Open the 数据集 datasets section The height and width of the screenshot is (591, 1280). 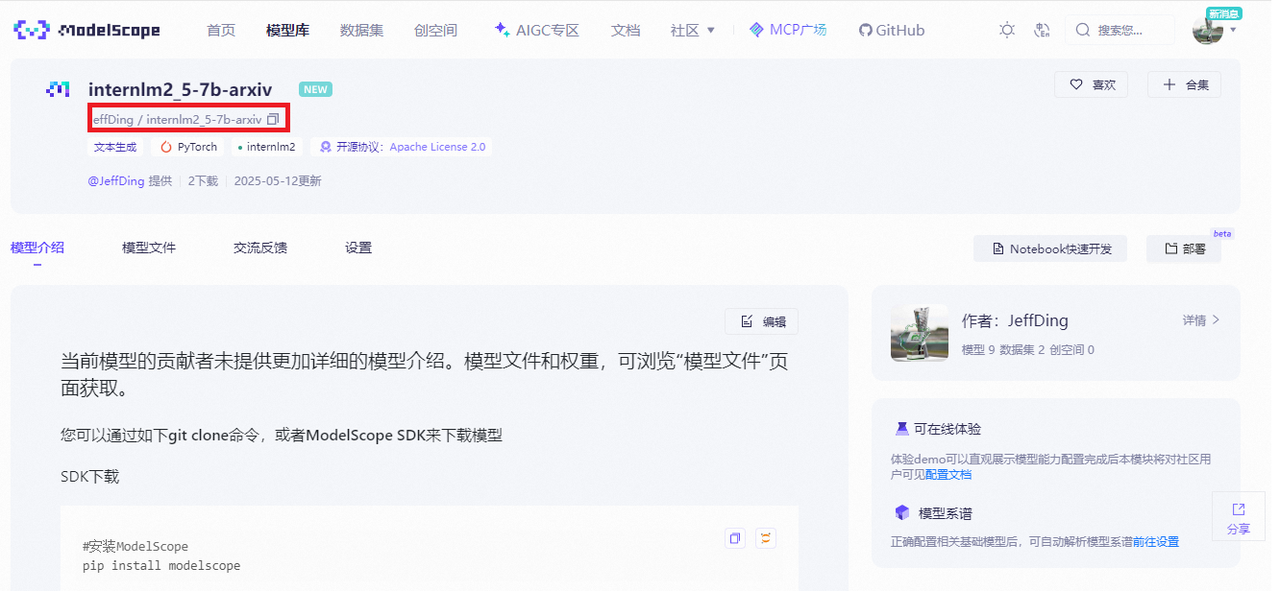(x=362, y=30)
